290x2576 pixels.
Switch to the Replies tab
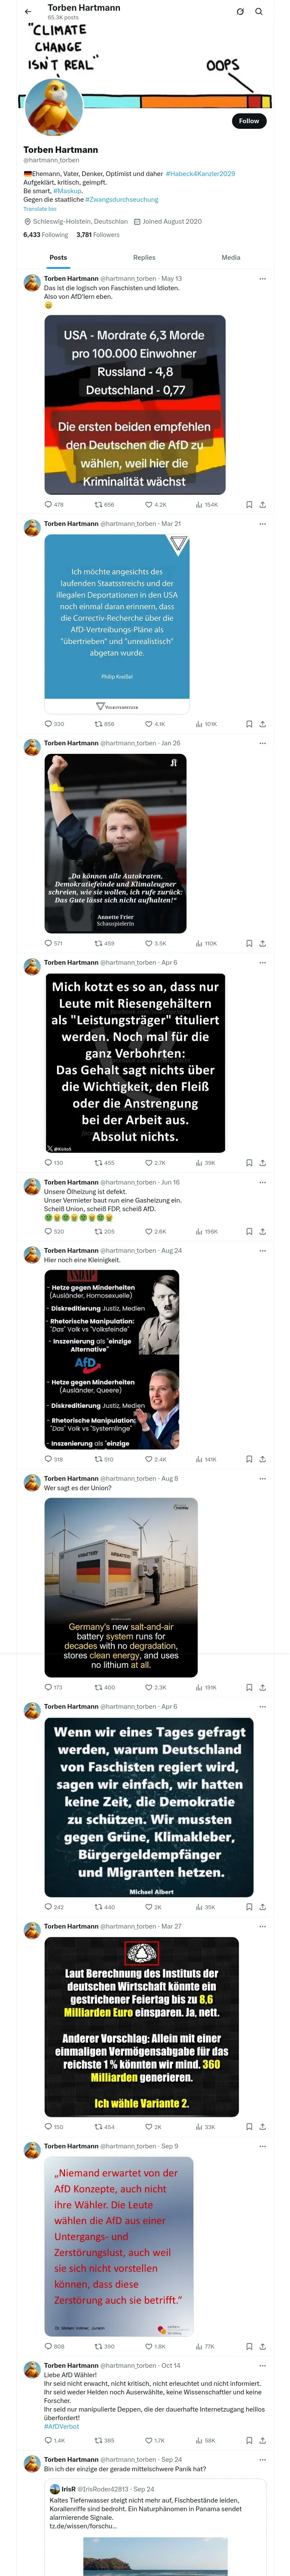click(144, 257)
